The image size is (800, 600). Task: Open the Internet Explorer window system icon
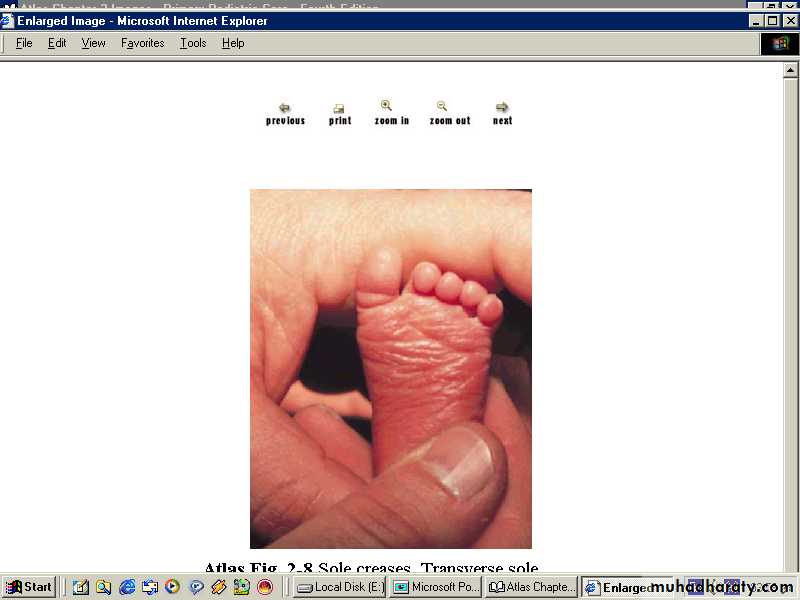point(8,20)
